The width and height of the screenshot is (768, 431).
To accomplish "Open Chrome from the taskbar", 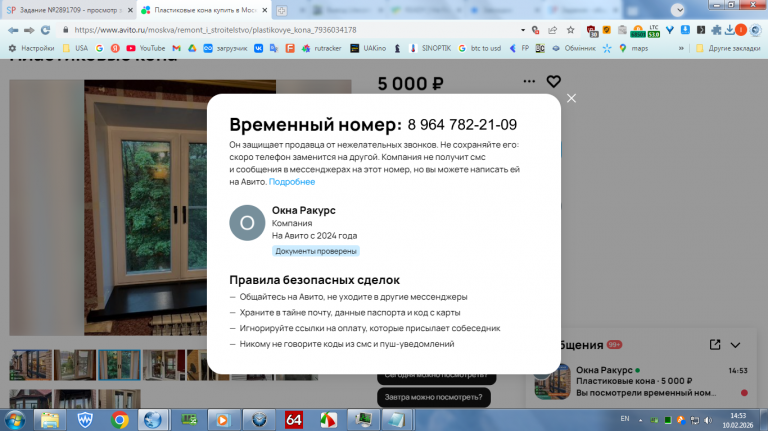I will tap(120, 420).
